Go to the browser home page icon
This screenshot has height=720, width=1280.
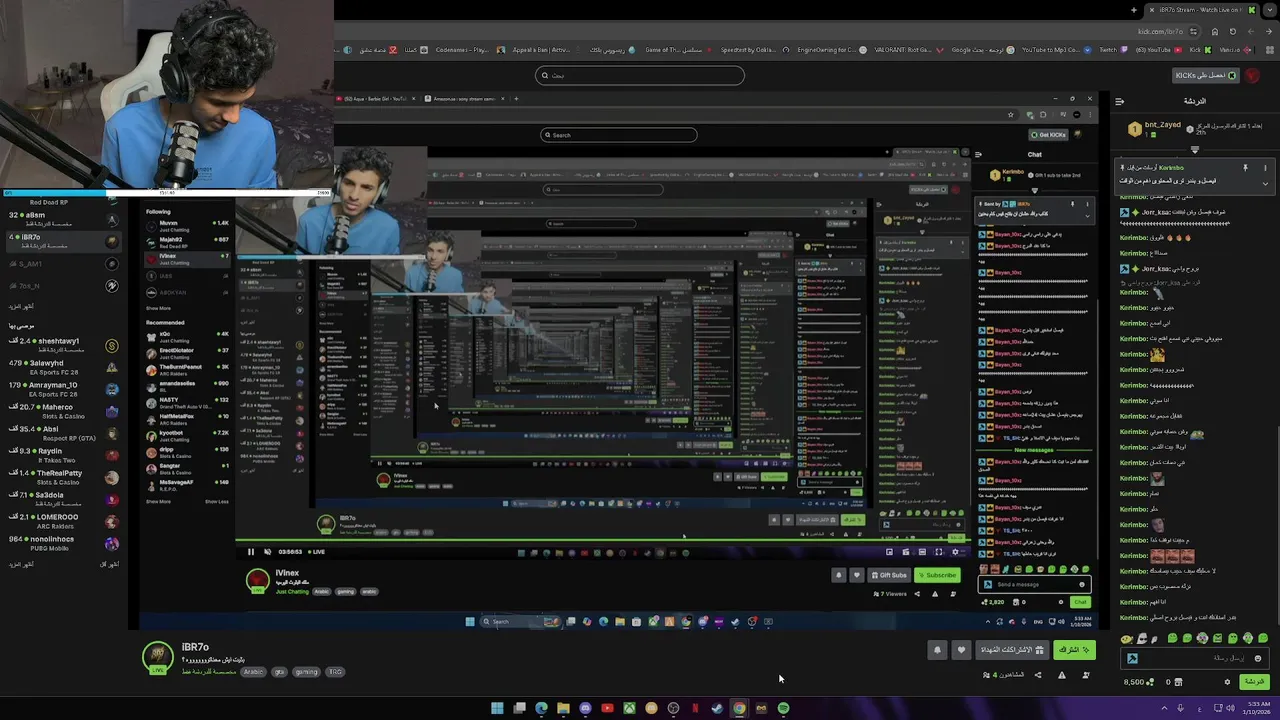1215,31
